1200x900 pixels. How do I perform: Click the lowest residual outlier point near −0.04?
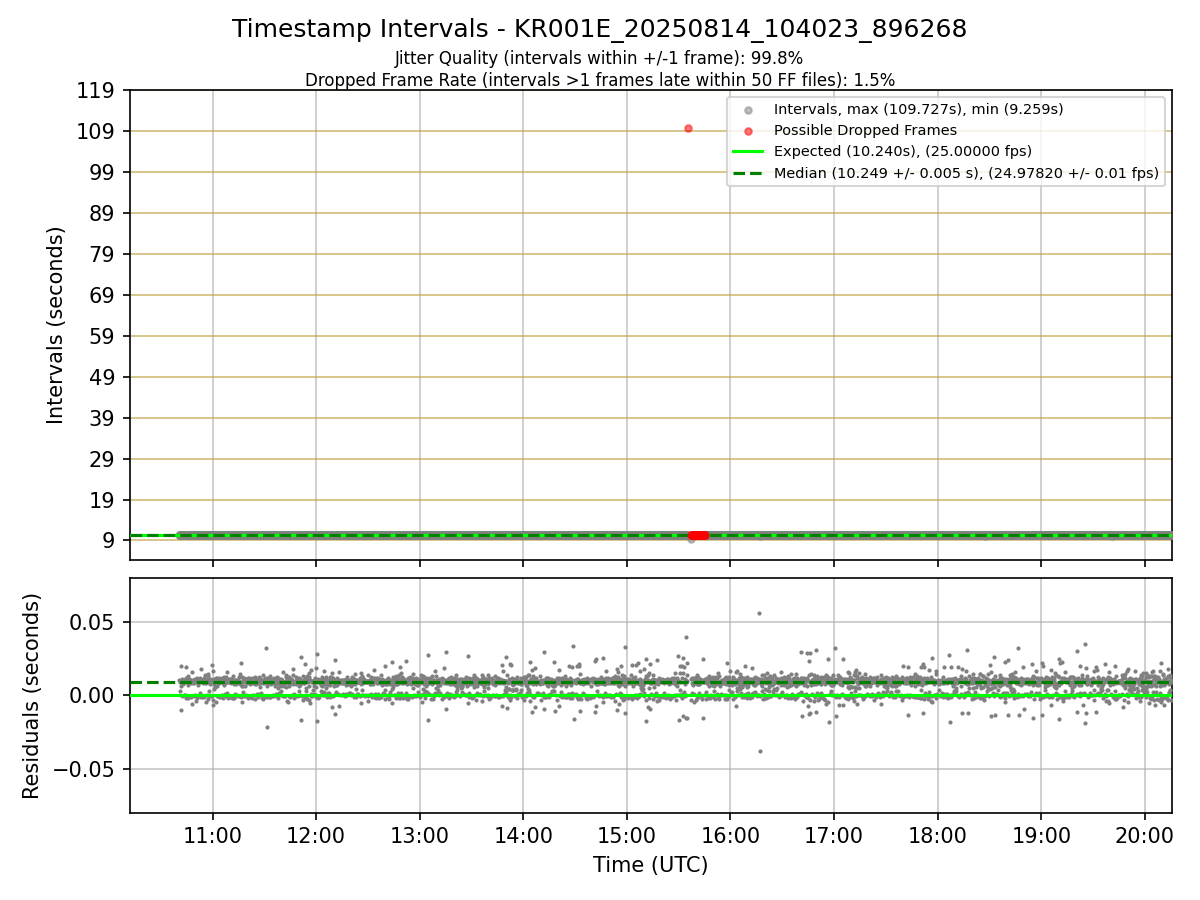760,751
